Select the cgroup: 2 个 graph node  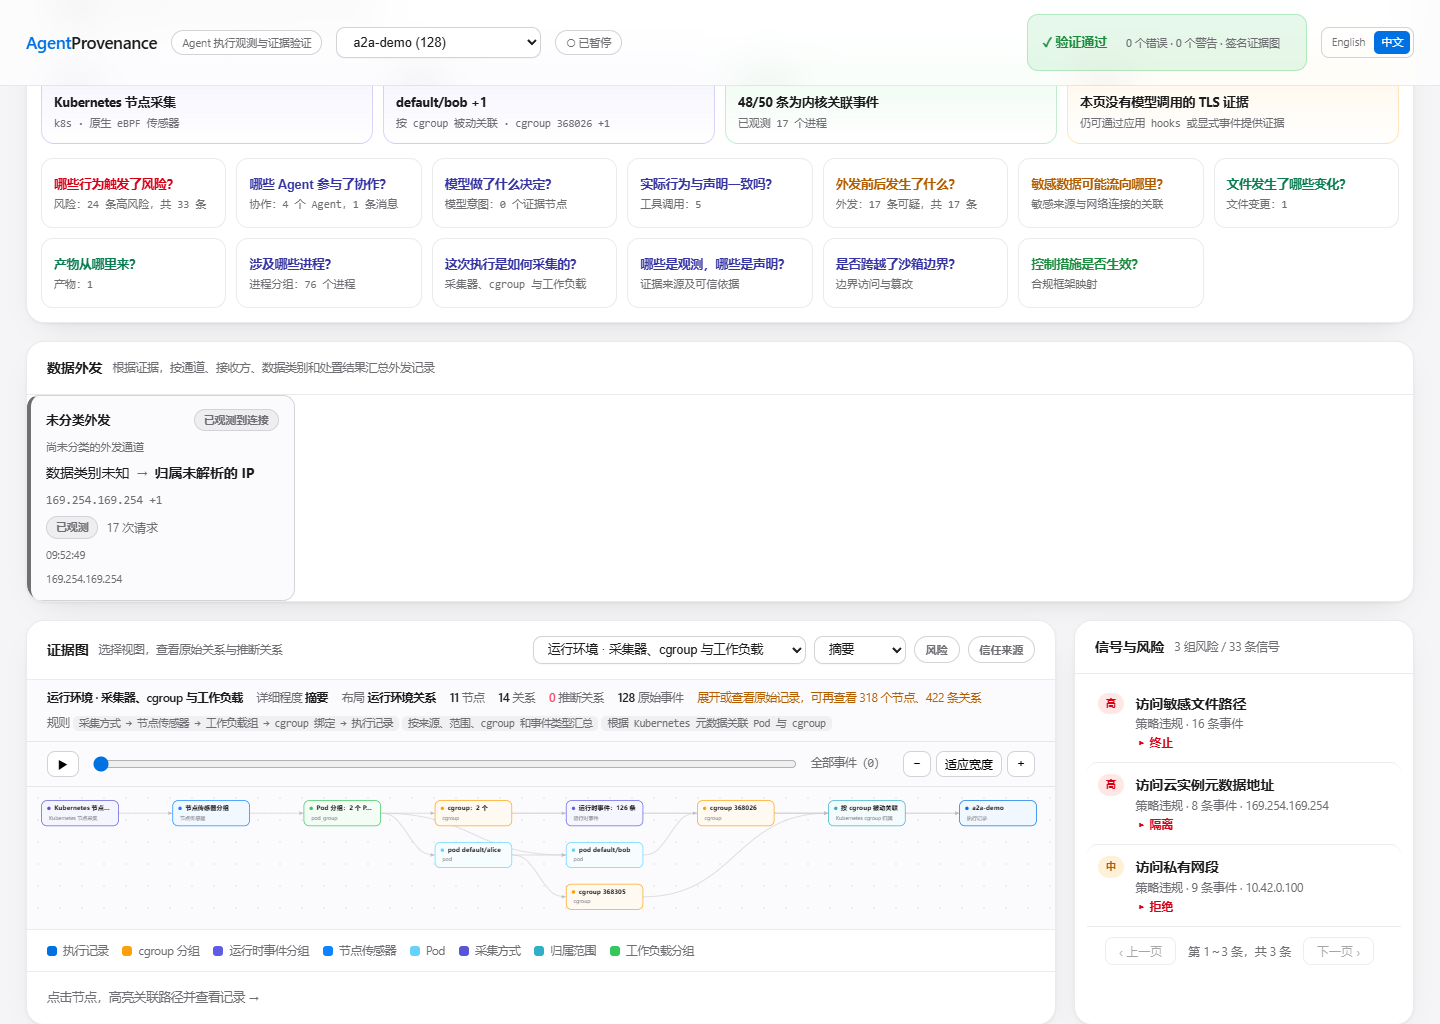473,813
